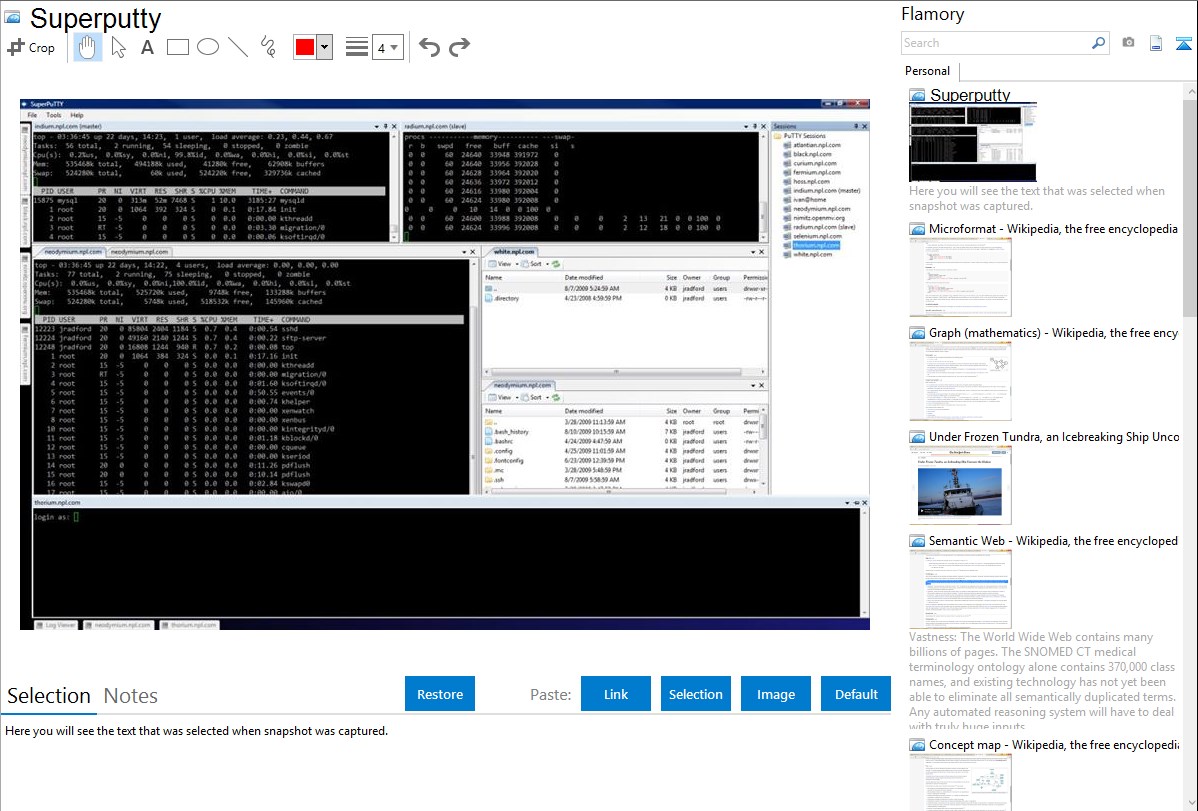Click the Concept map - Wikipedia title
1198x811 pixels.
pos(1054,744)
